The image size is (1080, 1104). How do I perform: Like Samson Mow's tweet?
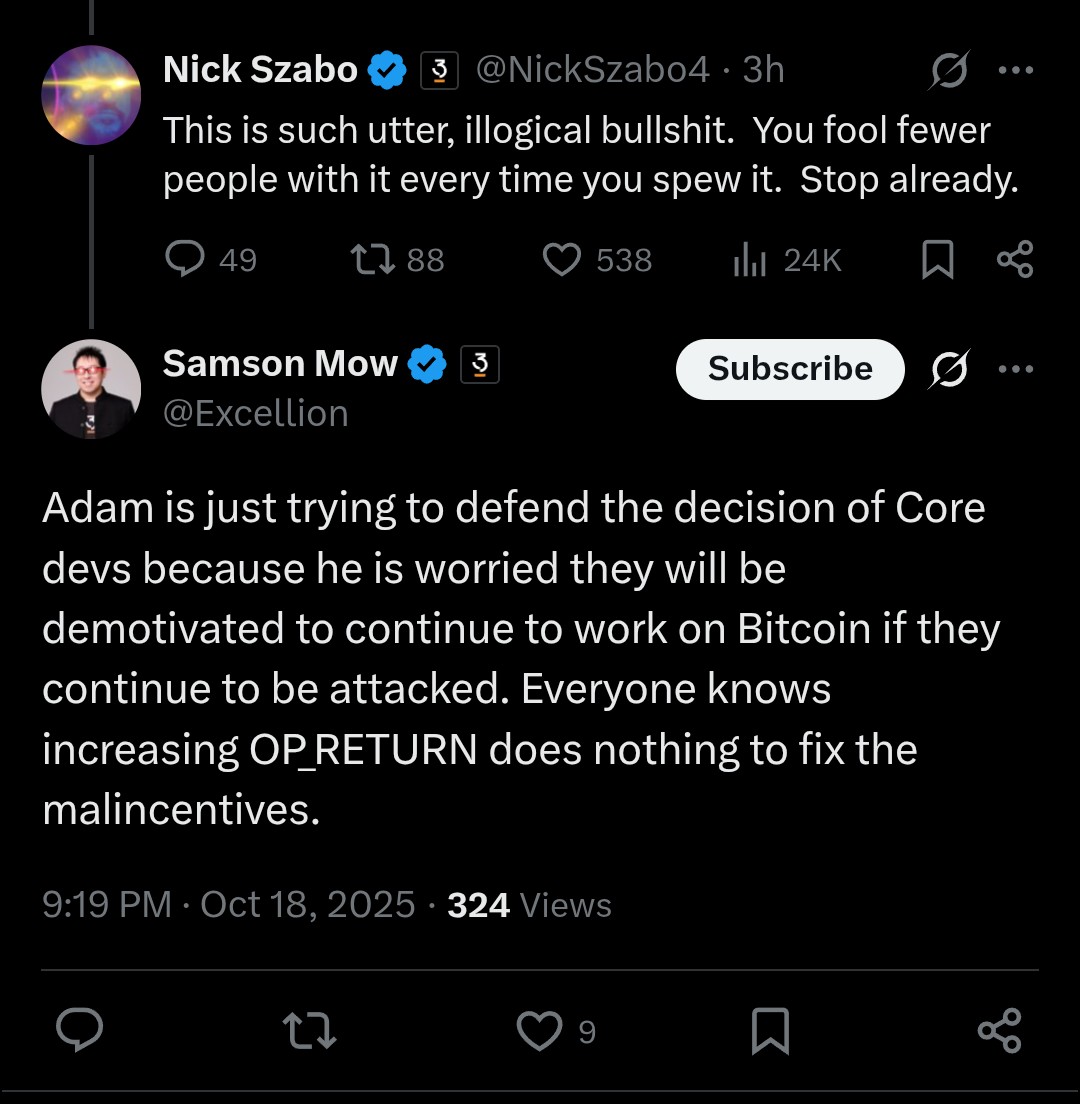[x=540, y=1031]
